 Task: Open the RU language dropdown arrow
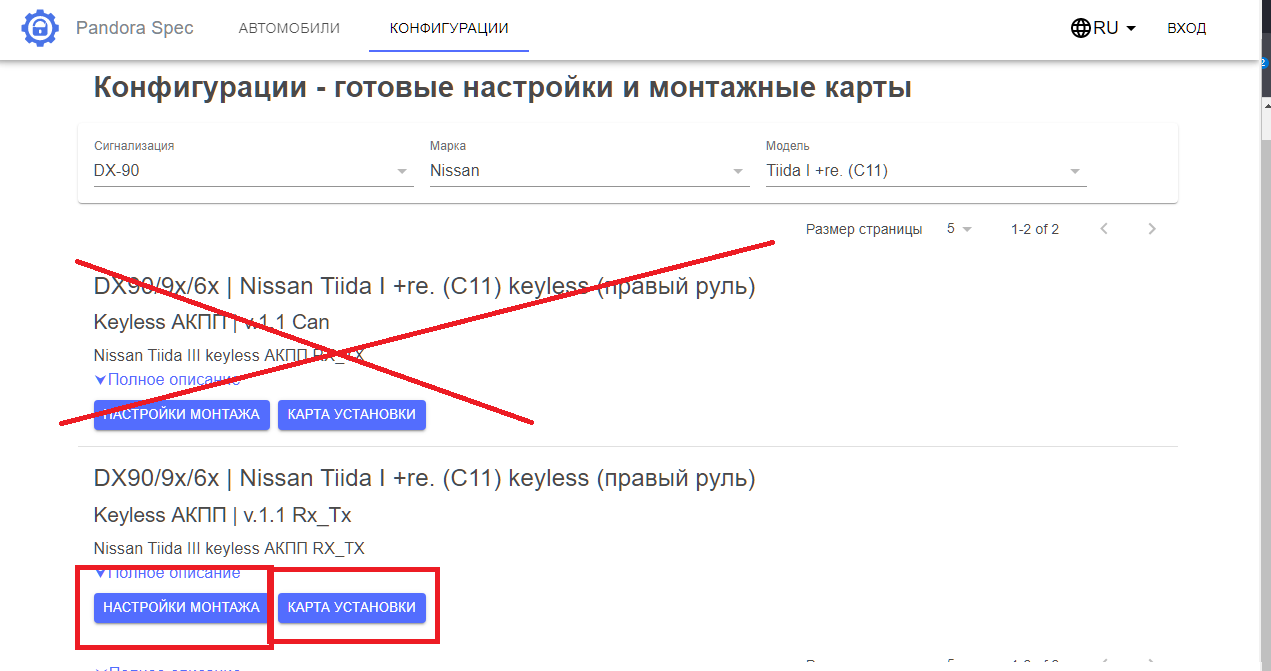(x=1131, y=28)
